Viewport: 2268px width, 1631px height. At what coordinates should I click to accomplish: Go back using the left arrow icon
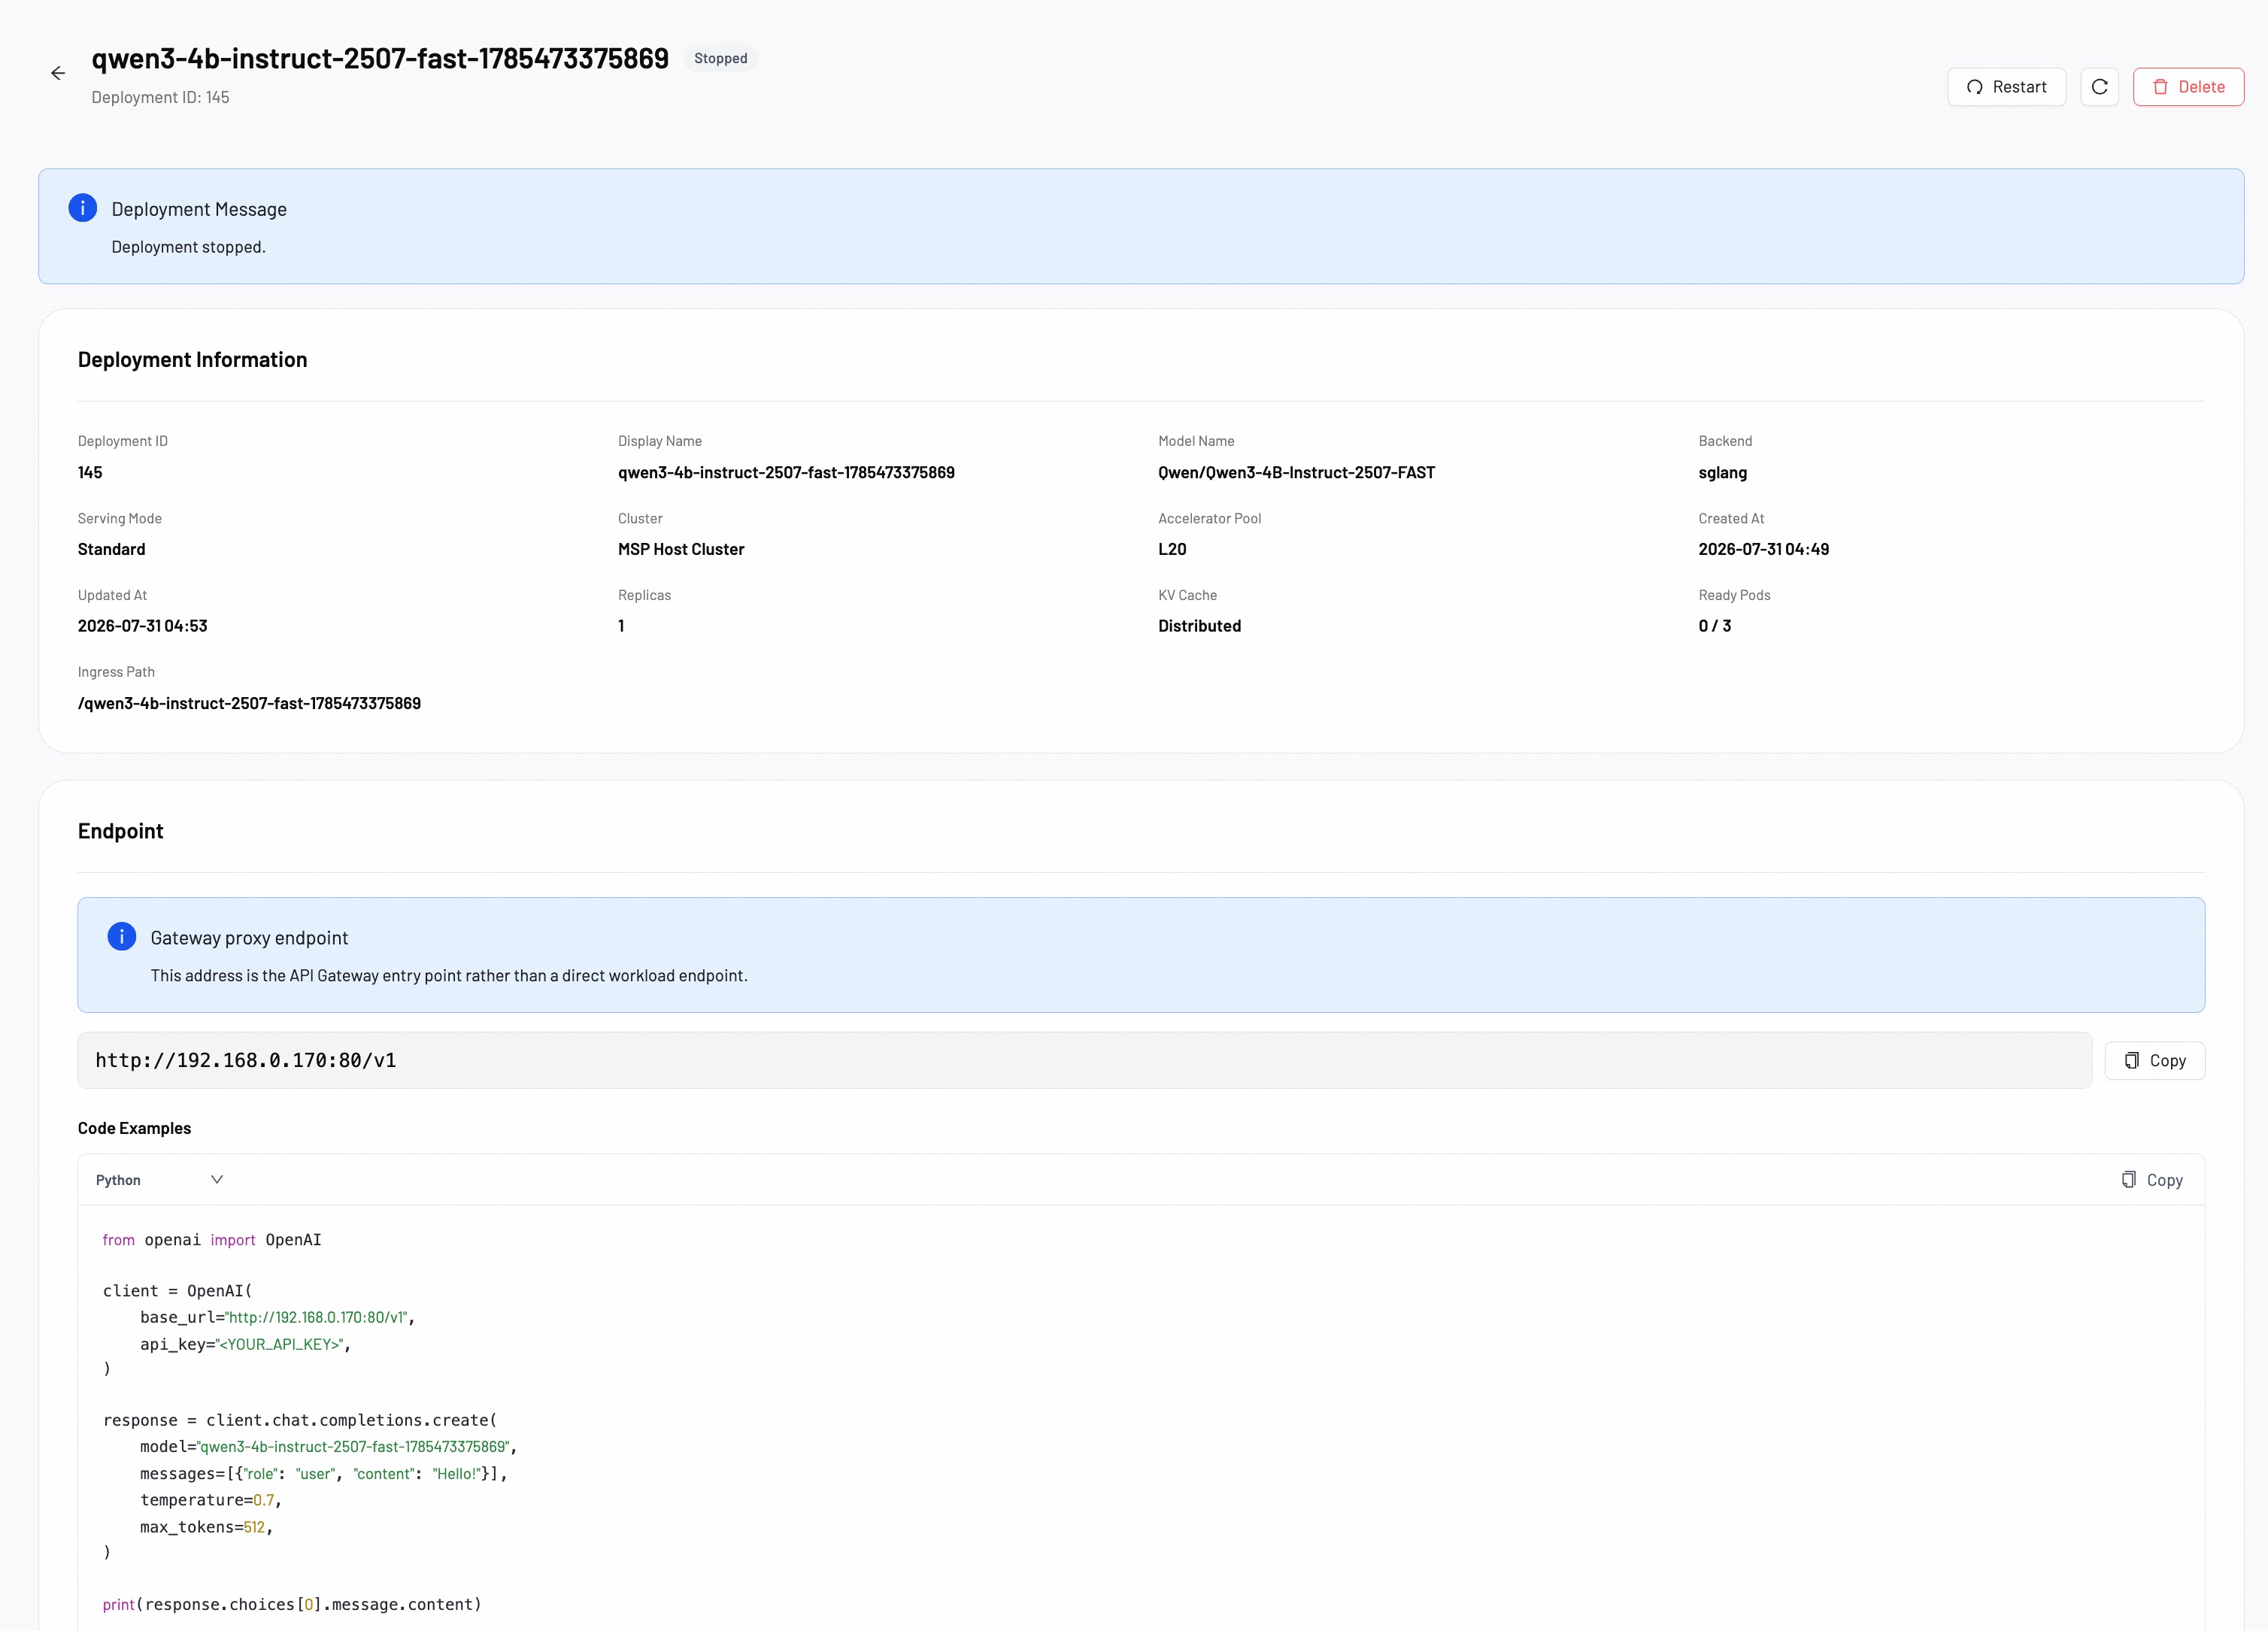point(58,73)
